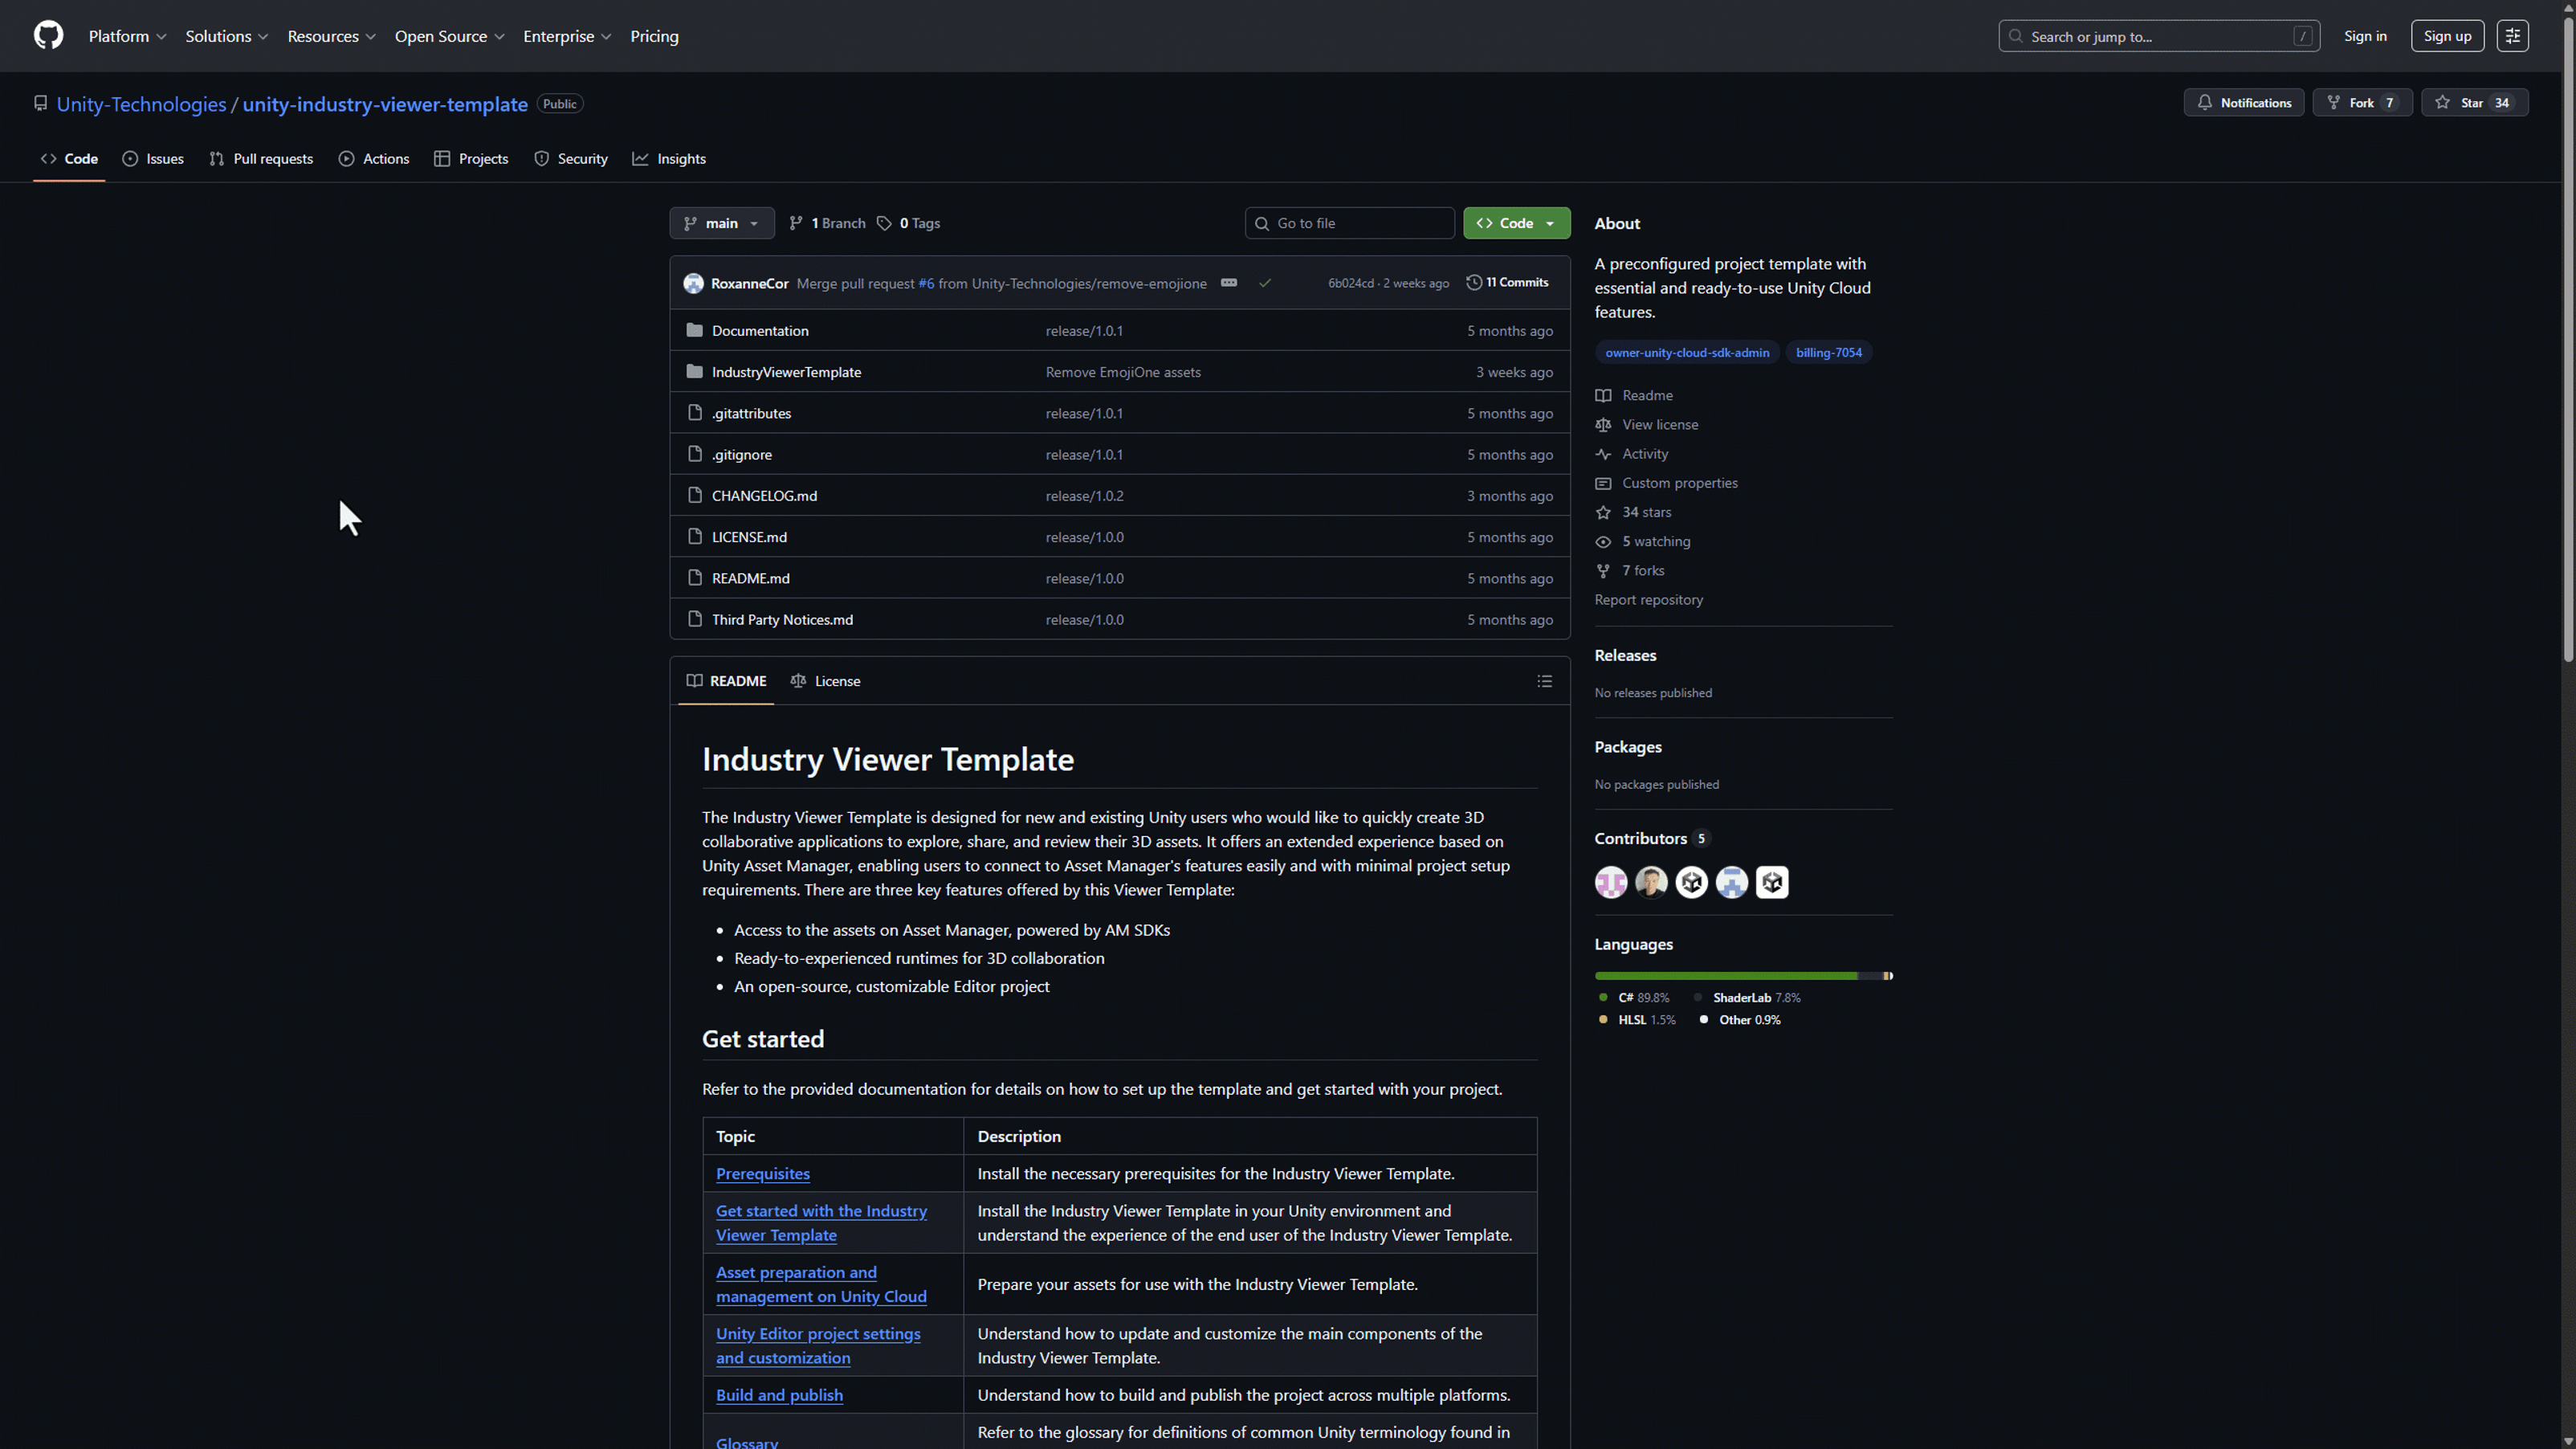Click the C# segment of languages bar
This screenshot has height=1449, width=2576.
[x=1726, y=976]
